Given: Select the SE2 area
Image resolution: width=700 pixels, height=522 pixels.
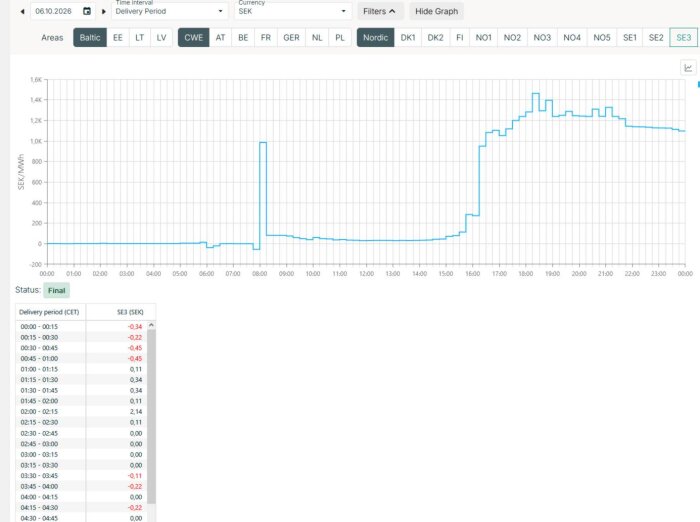Looking at the screenshot, I should point(656,38).
